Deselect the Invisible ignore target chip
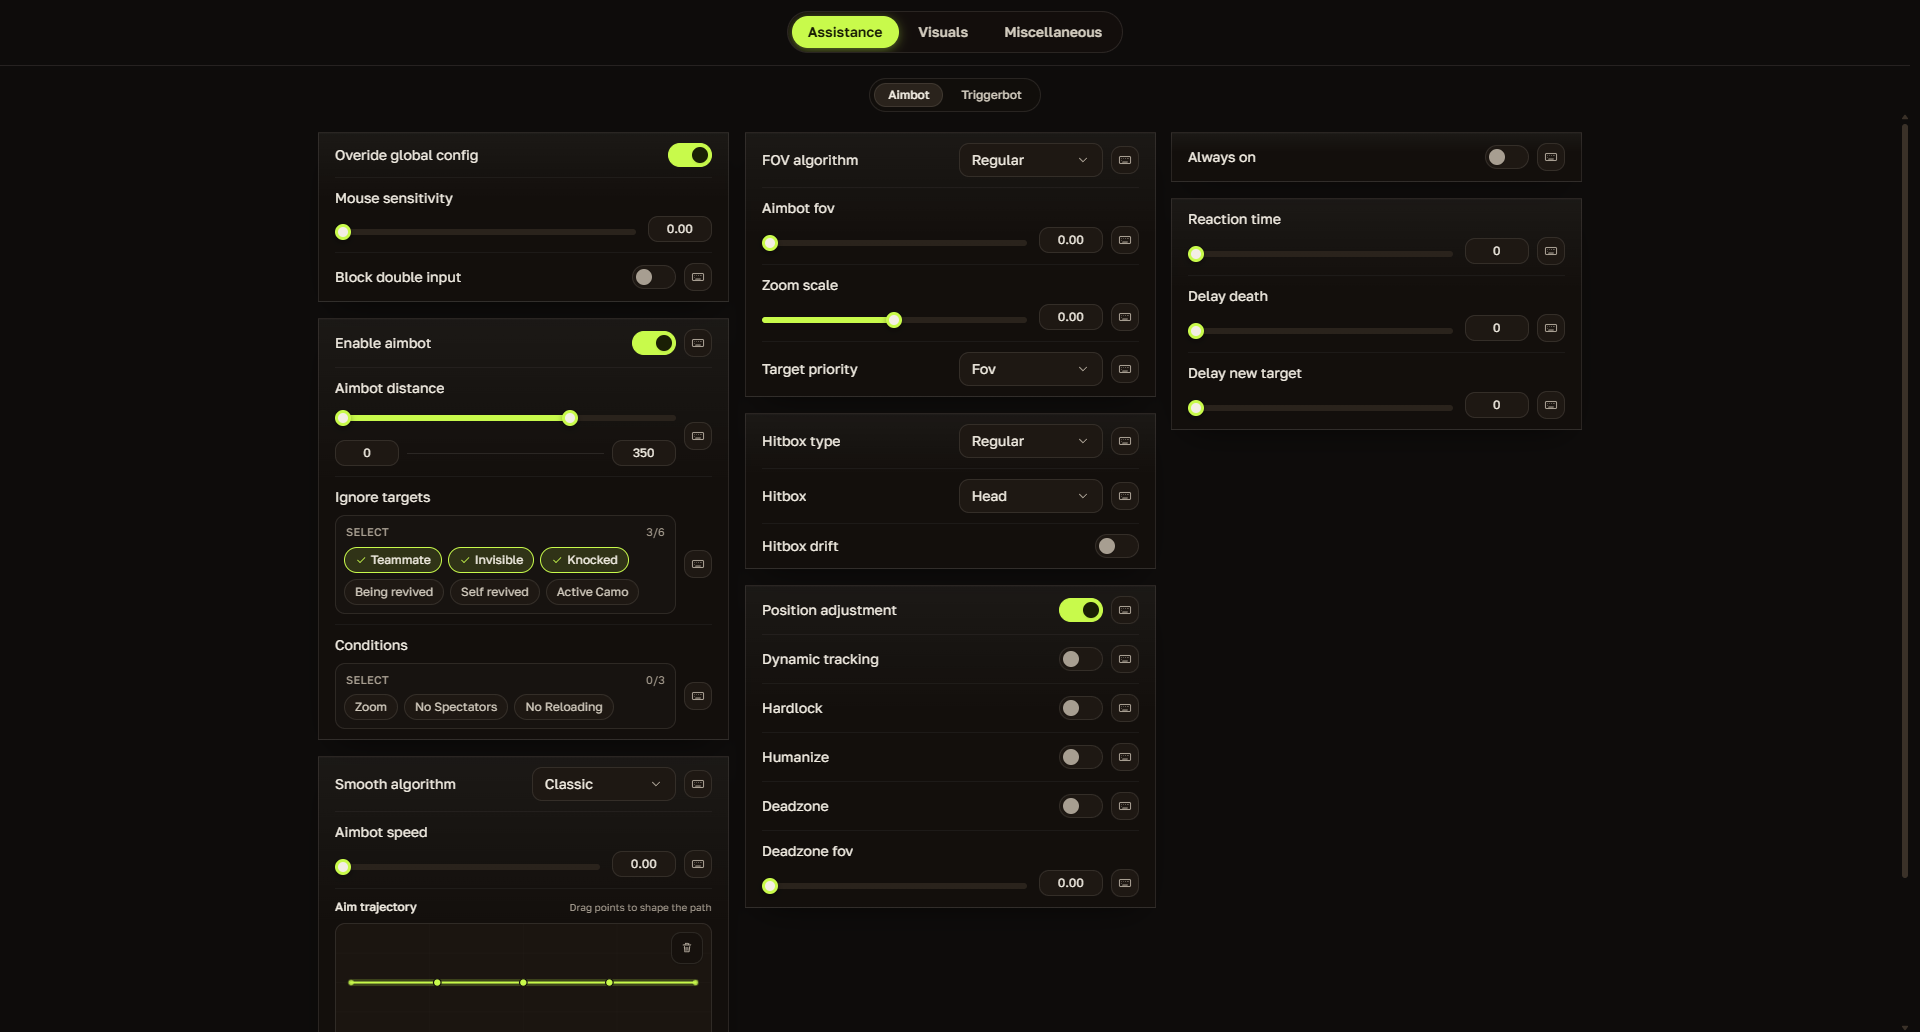 click(x=491, y=560)
